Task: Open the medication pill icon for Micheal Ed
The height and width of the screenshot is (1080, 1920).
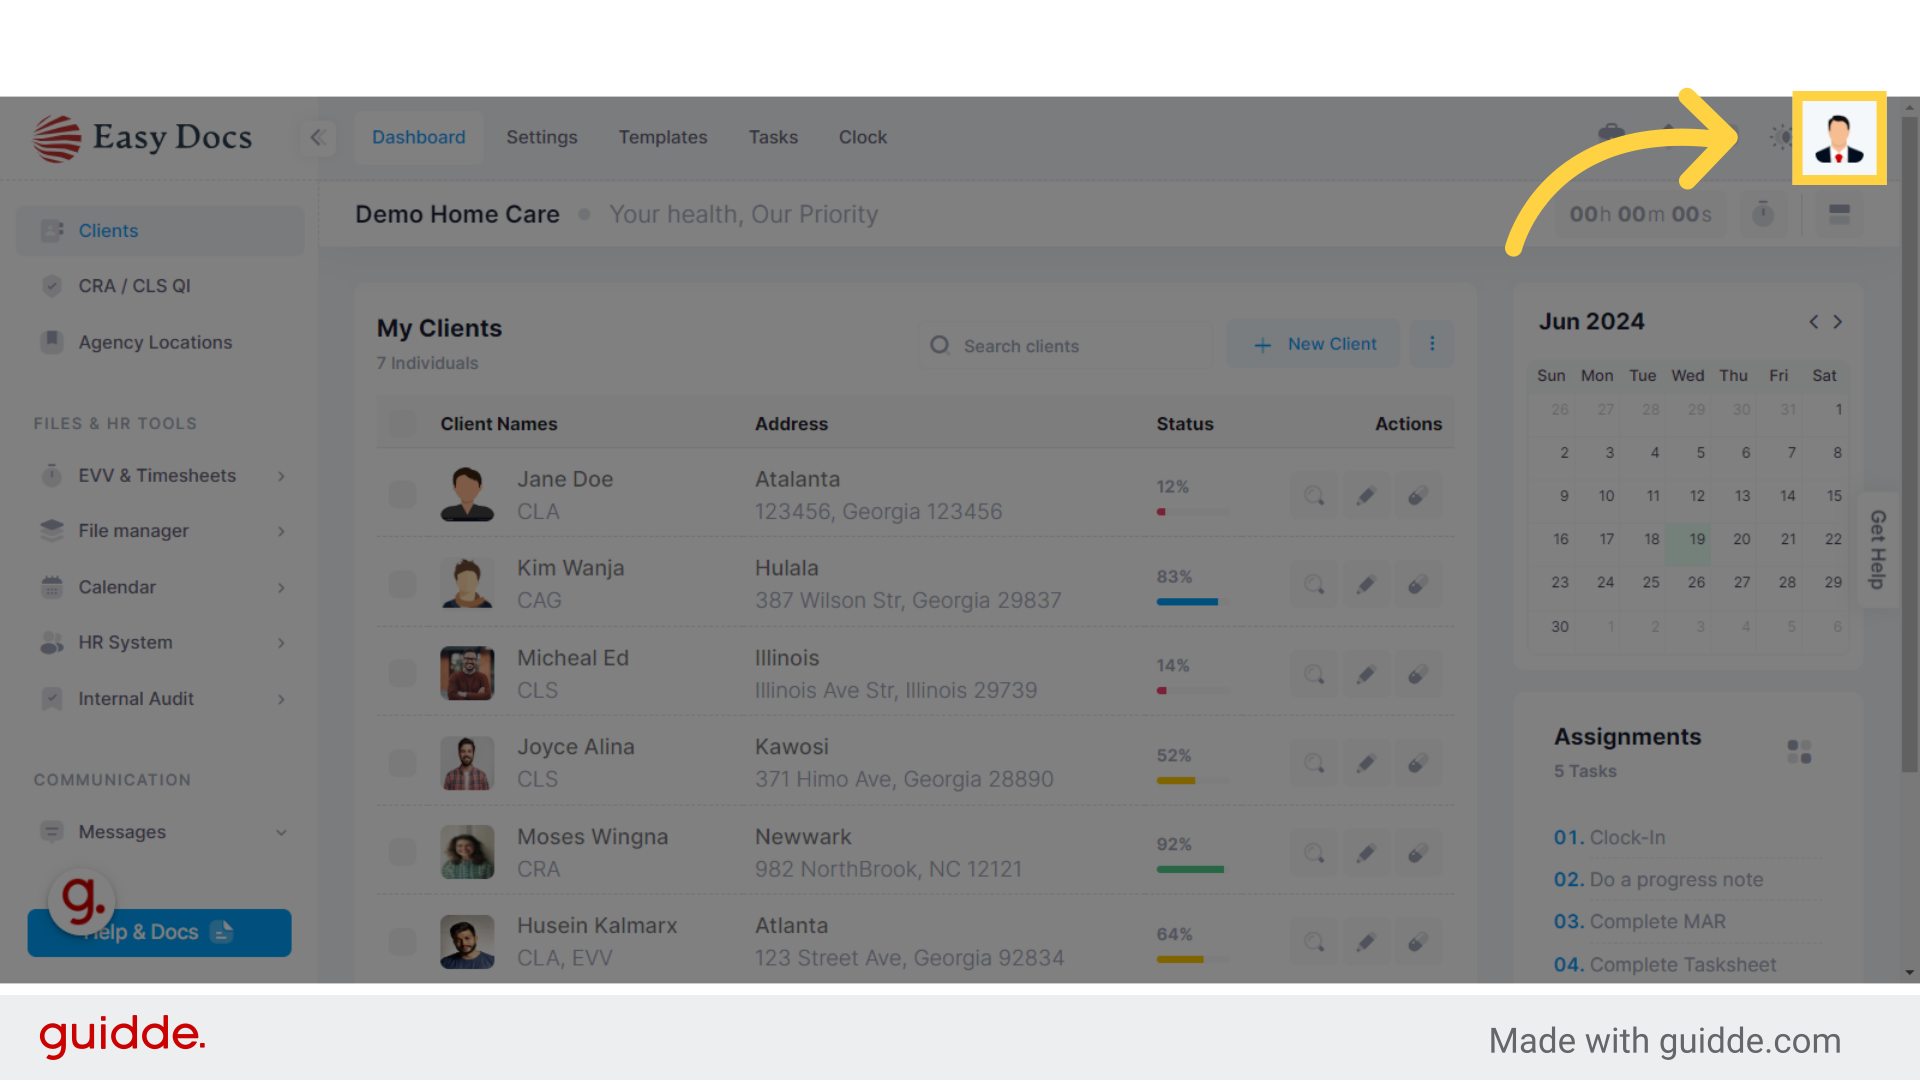Action: click(x=1418, y=674)
